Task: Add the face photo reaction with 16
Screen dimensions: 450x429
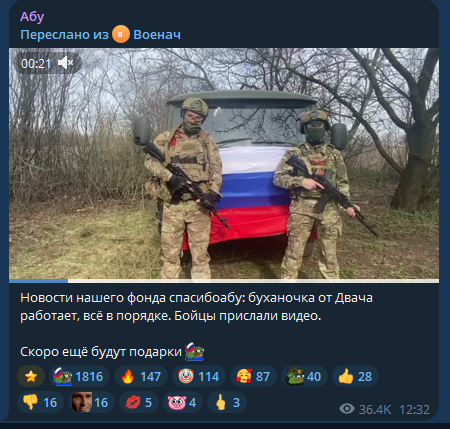Action: [x=91, y=402]
